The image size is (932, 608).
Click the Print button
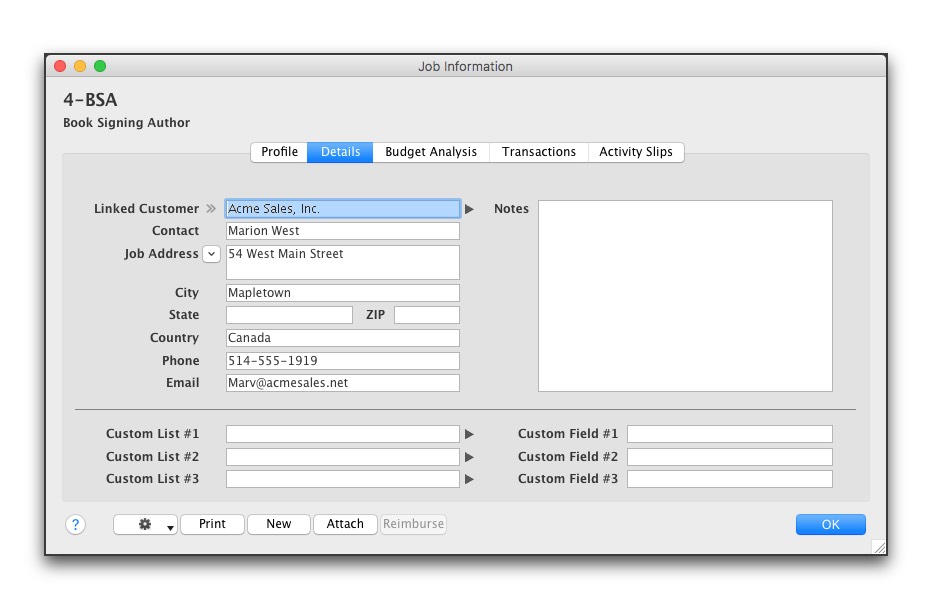pyautogui.click(x=212, y=524)
